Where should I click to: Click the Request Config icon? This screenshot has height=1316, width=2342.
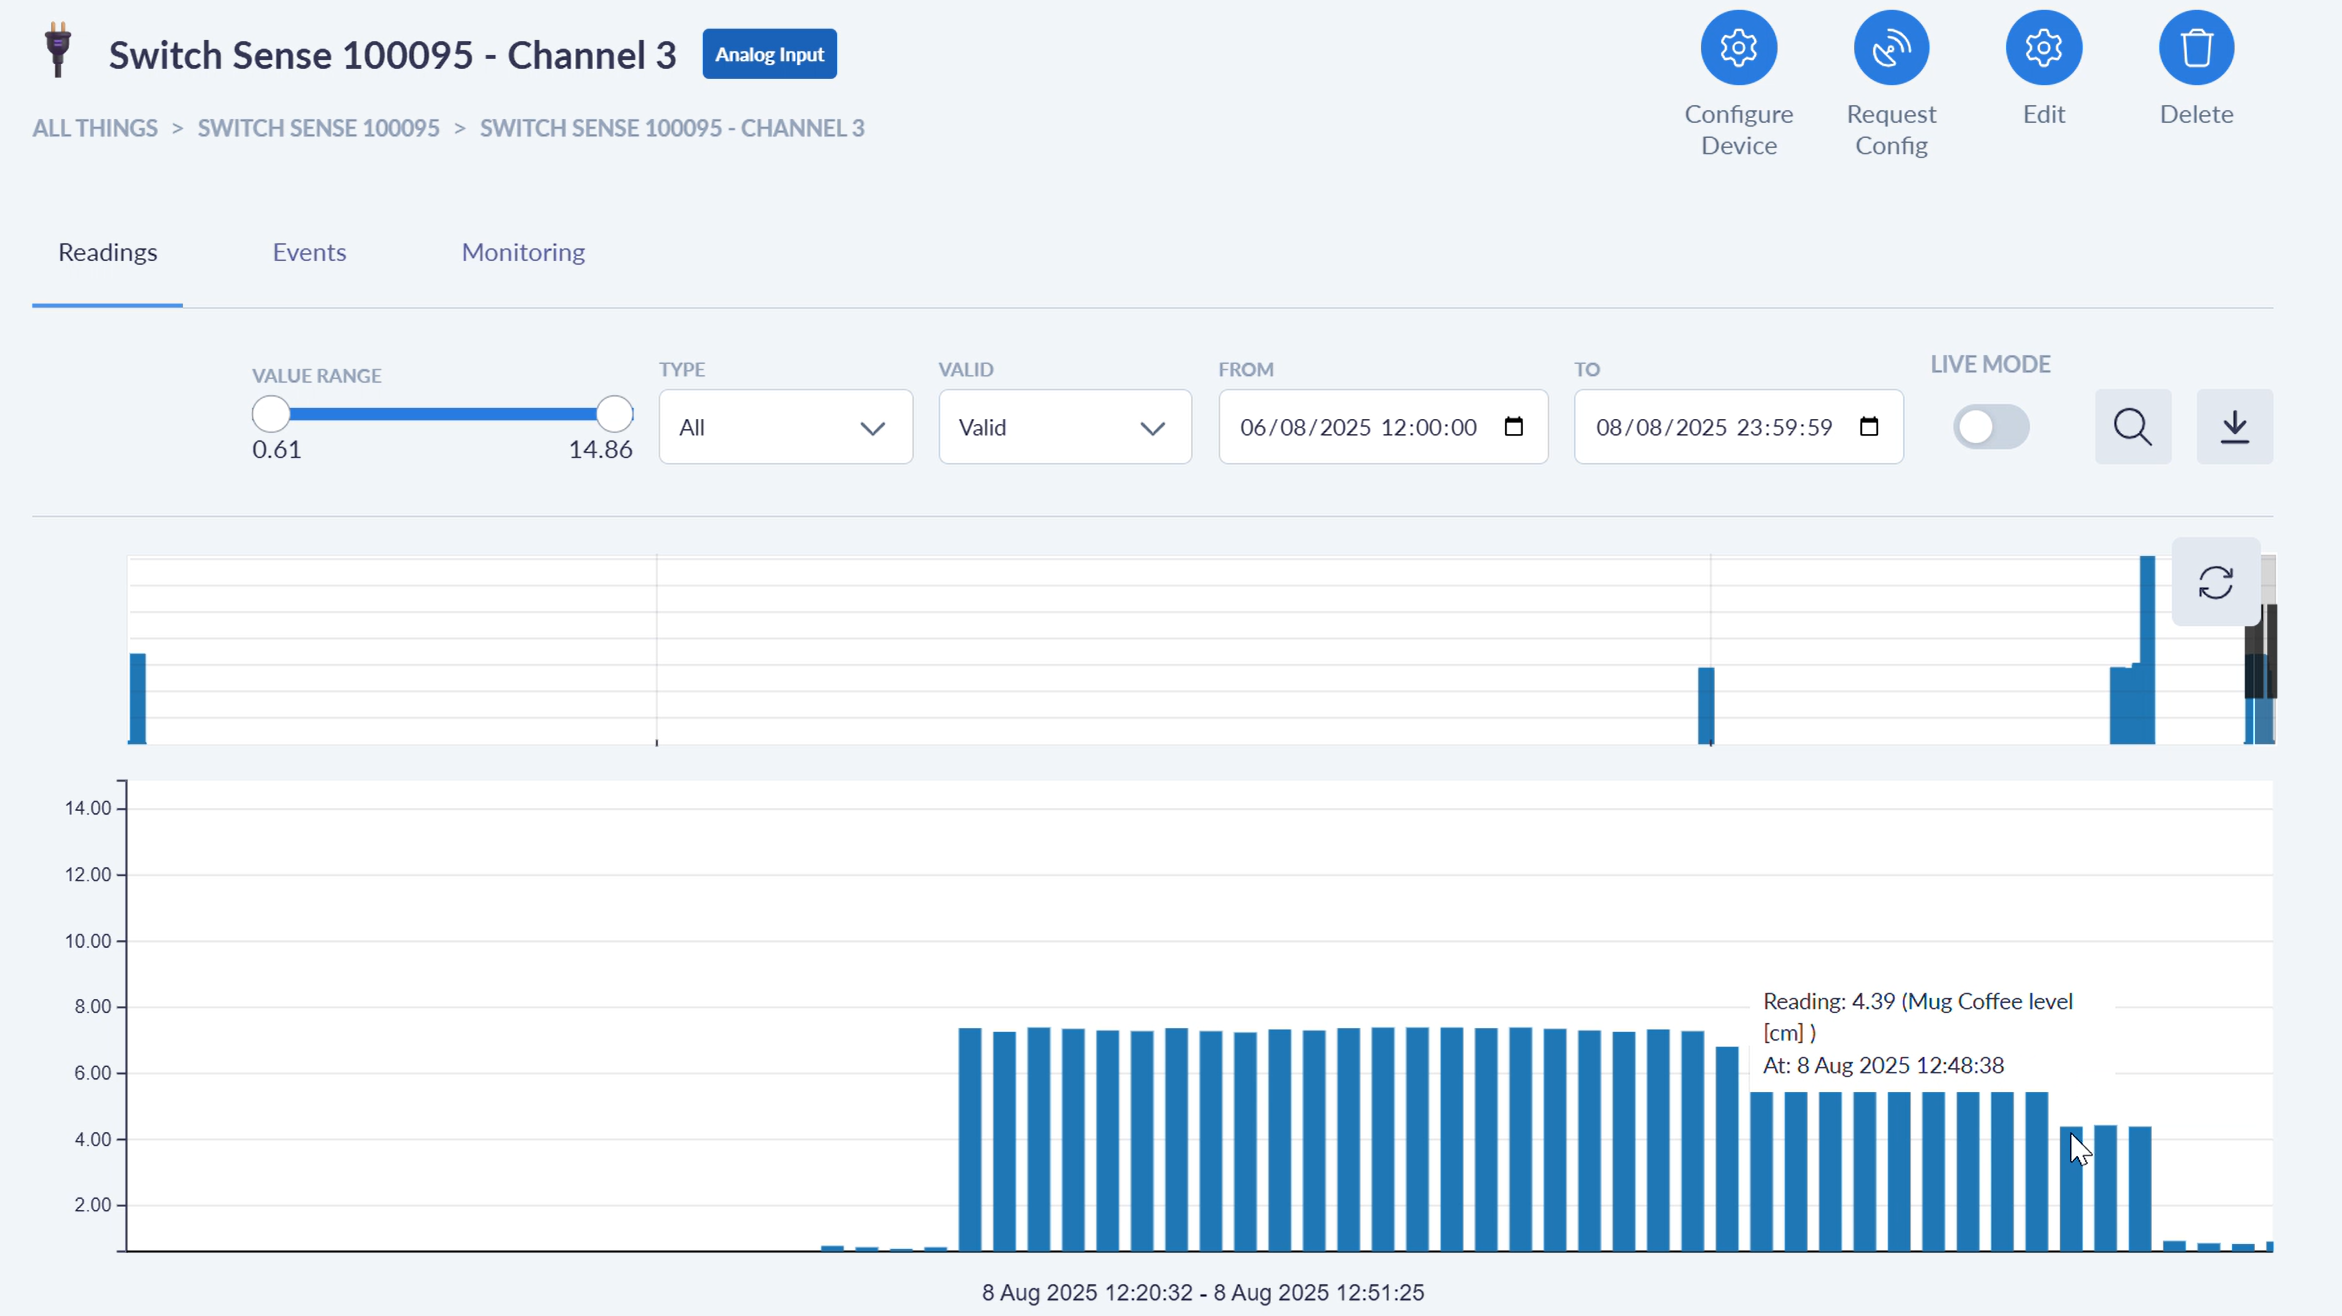click(1890, 48)
